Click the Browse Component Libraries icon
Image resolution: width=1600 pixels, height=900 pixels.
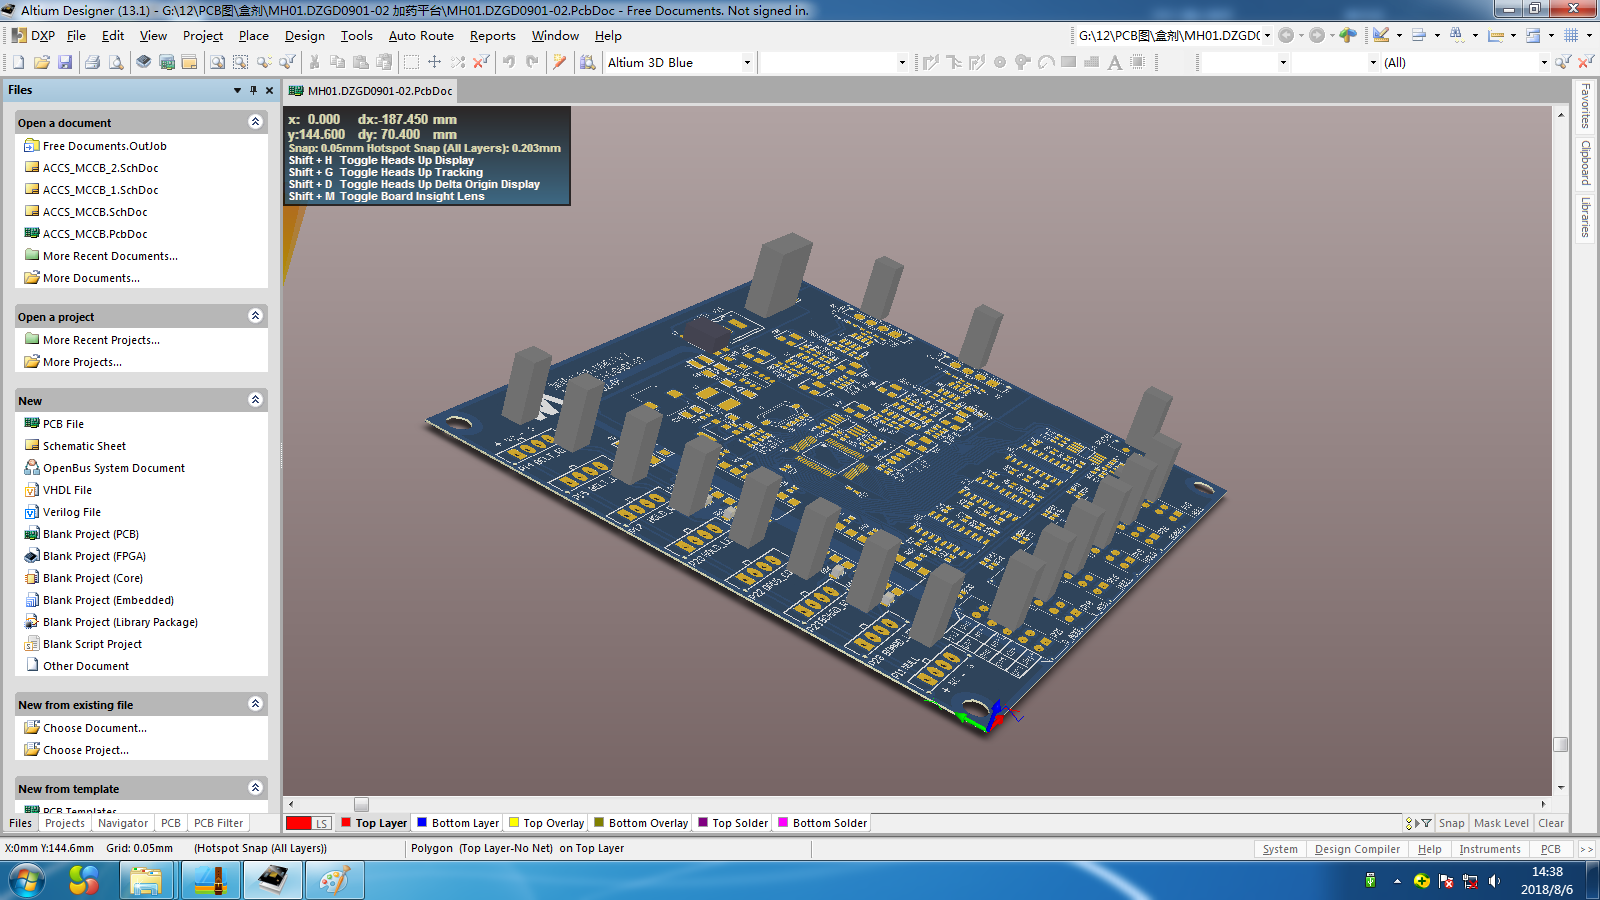pyautogui.click(x=588, y=62)
